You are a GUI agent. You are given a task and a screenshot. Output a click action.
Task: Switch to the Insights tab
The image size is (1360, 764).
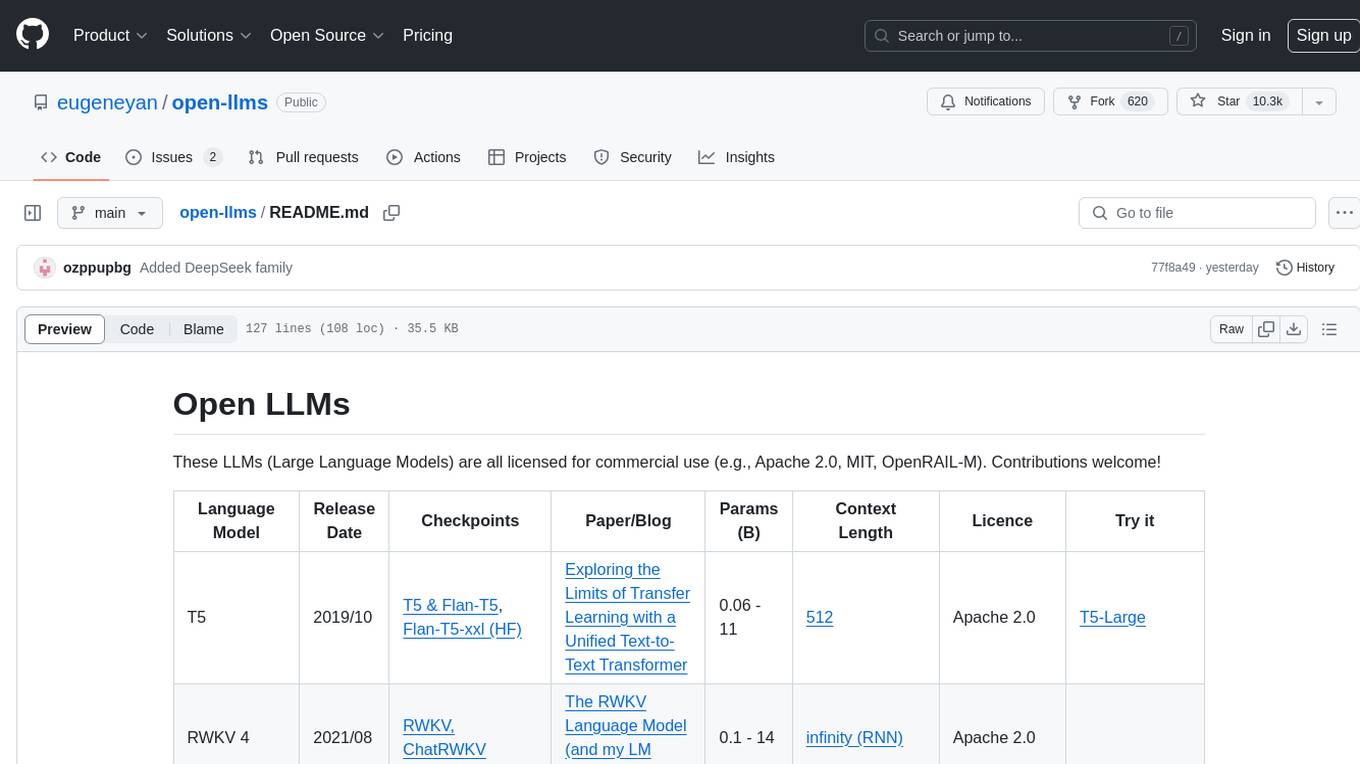tap(736, 157)
